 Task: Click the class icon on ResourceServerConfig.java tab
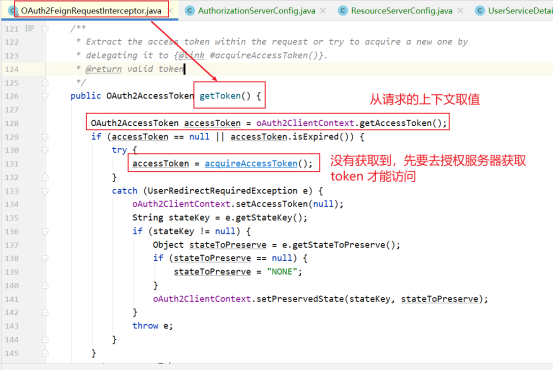(343, 11)
